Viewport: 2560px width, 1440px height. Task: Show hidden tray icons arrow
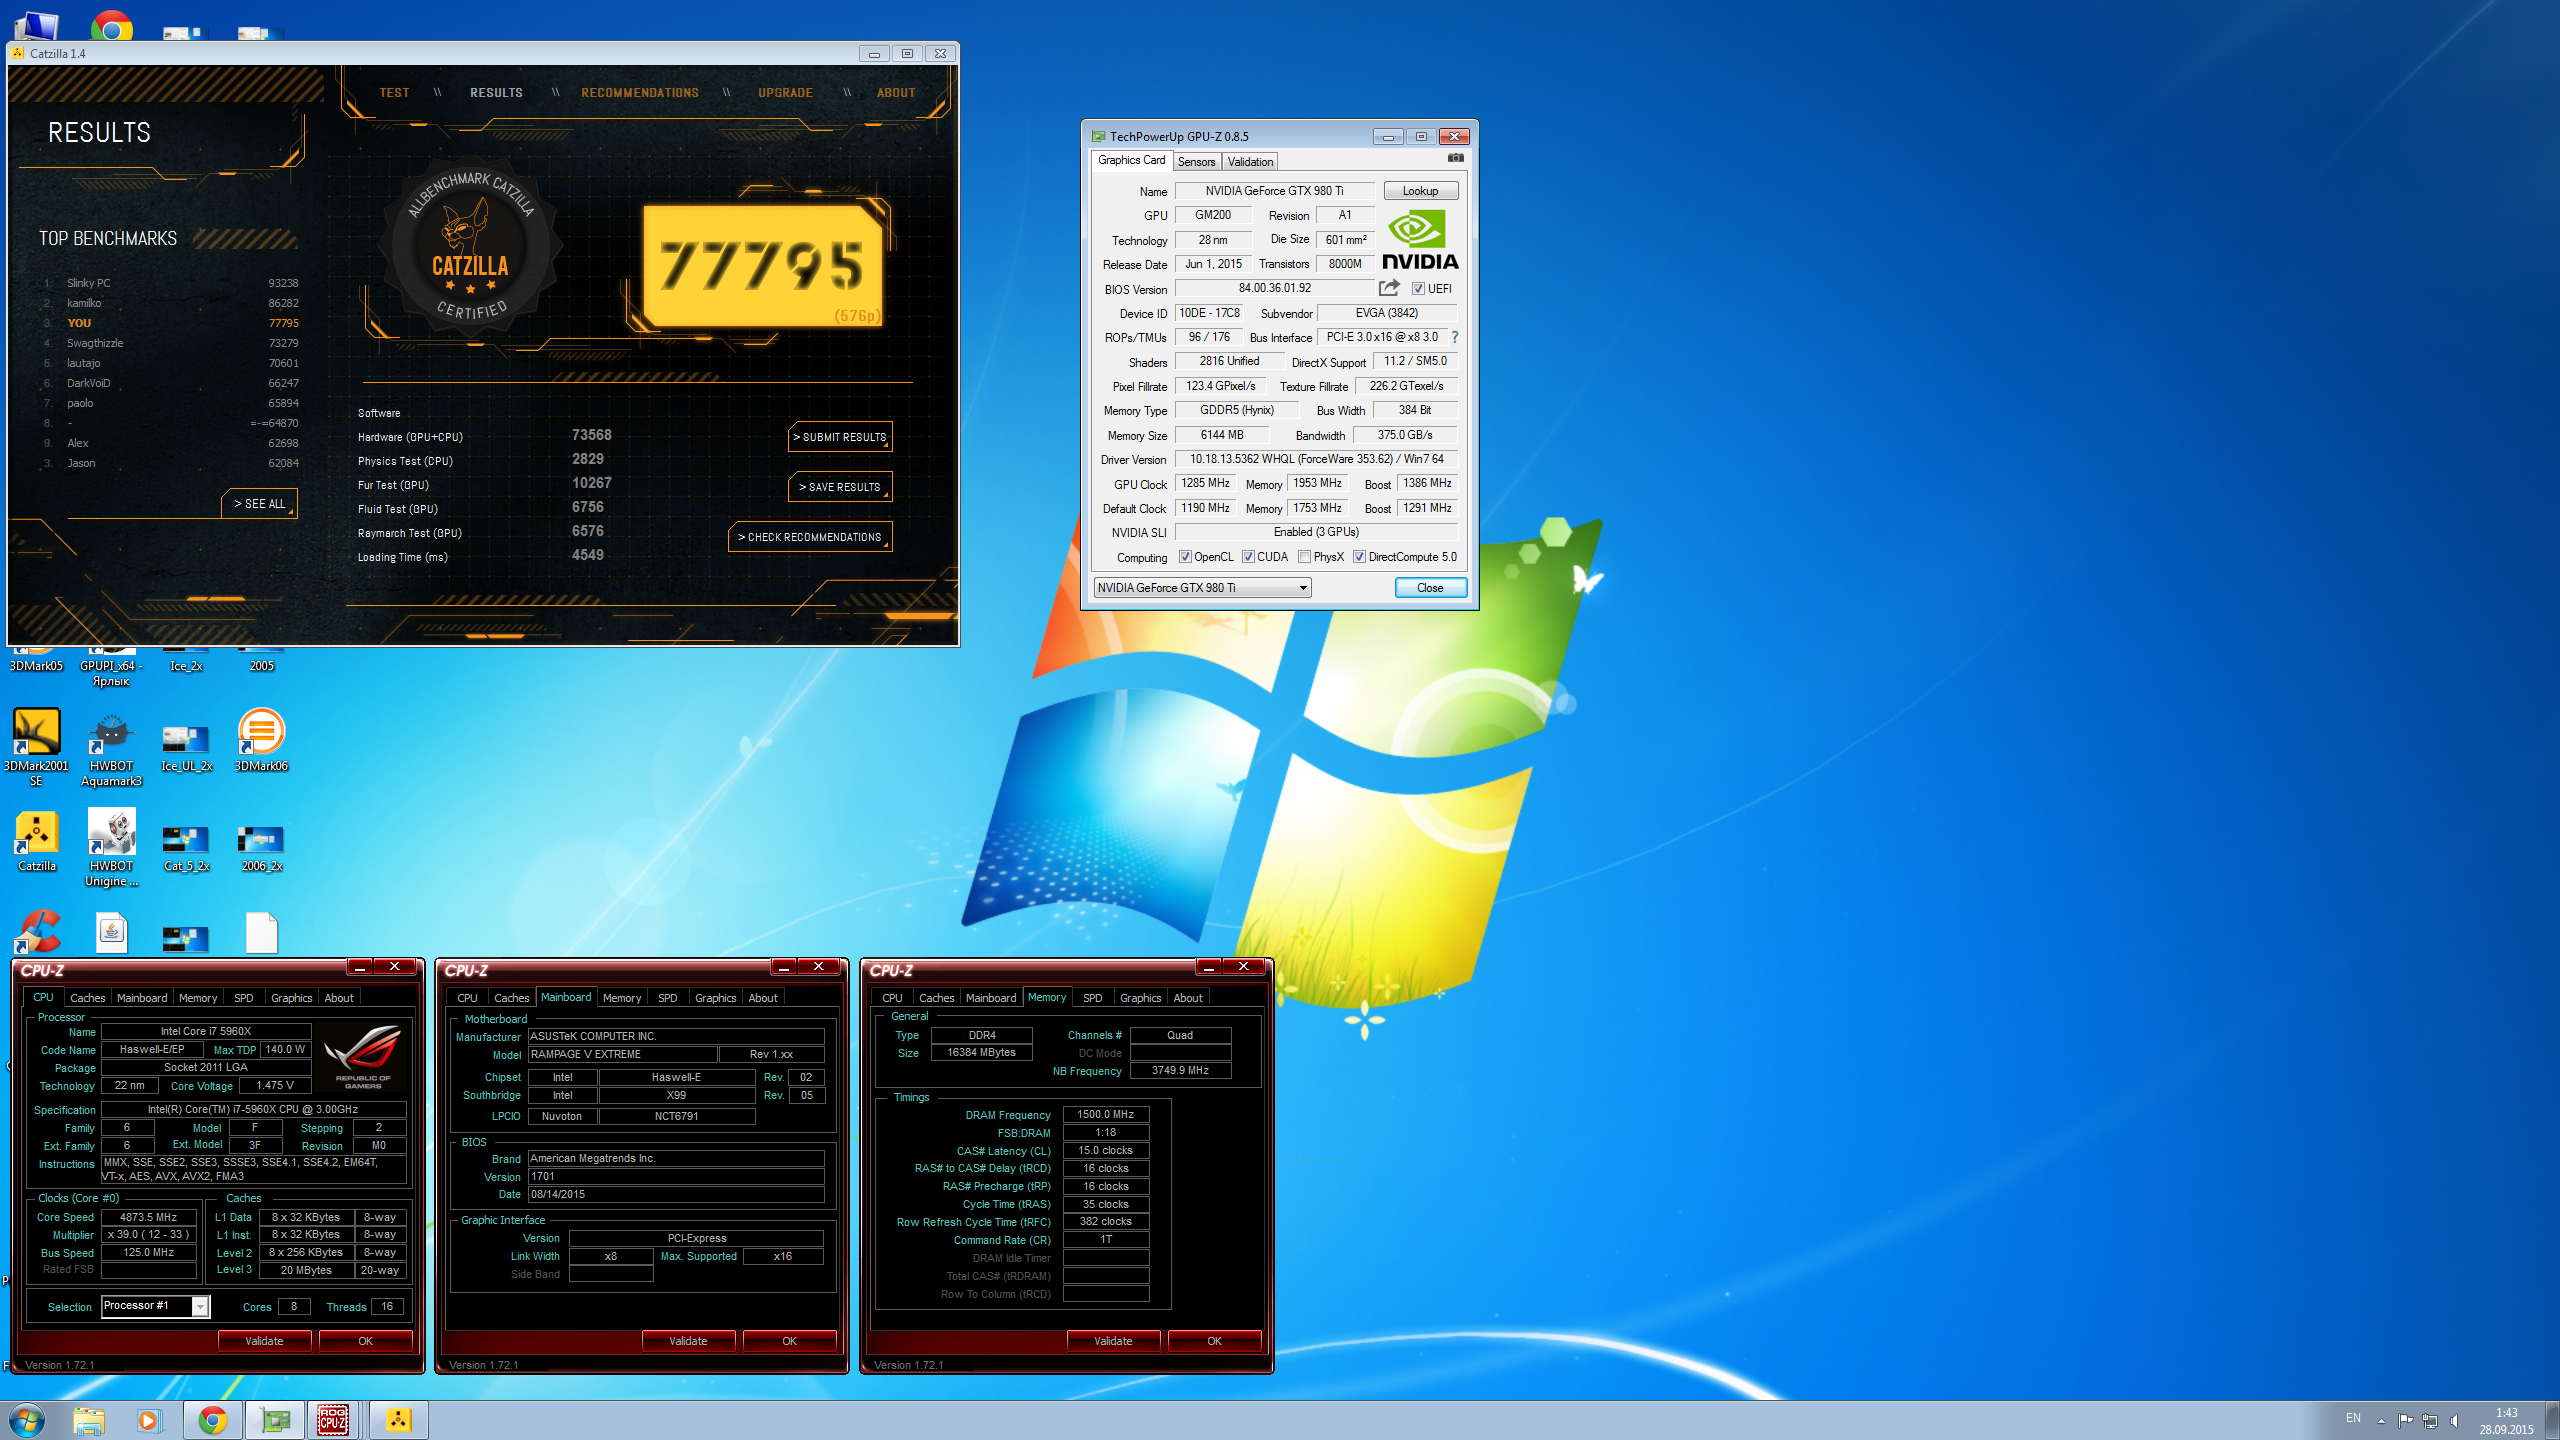point(2381,1421)
